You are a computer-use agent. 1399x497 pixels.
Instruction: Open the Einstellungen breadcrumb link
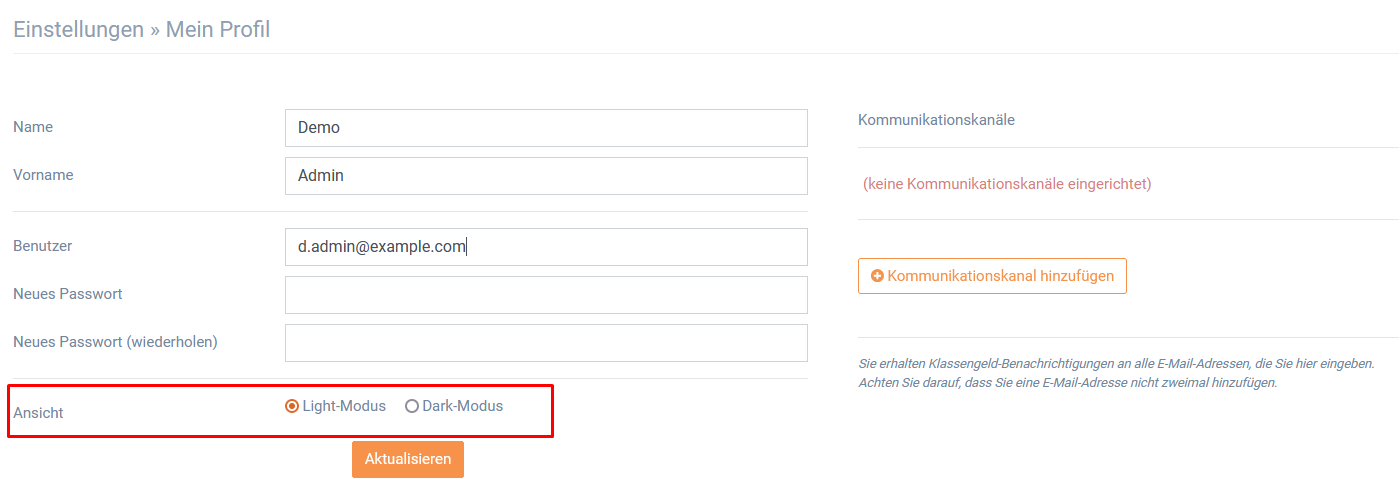[78, 29]
